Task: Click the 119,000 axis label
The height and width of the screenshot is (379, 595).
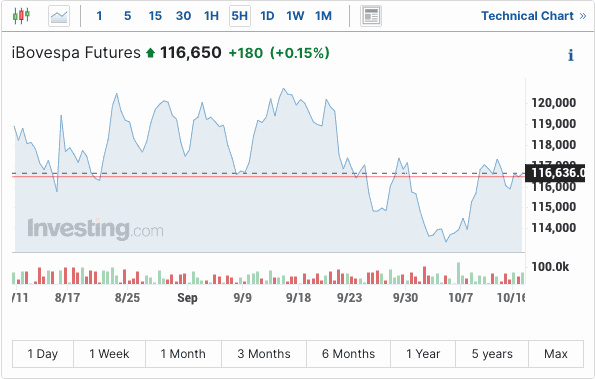Action: click(554, 124)
